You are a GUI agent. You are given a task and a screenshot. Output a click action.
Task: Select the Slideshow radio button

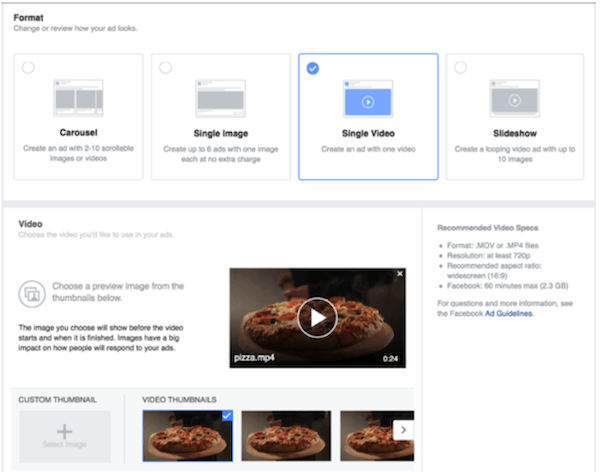(460, 67)
